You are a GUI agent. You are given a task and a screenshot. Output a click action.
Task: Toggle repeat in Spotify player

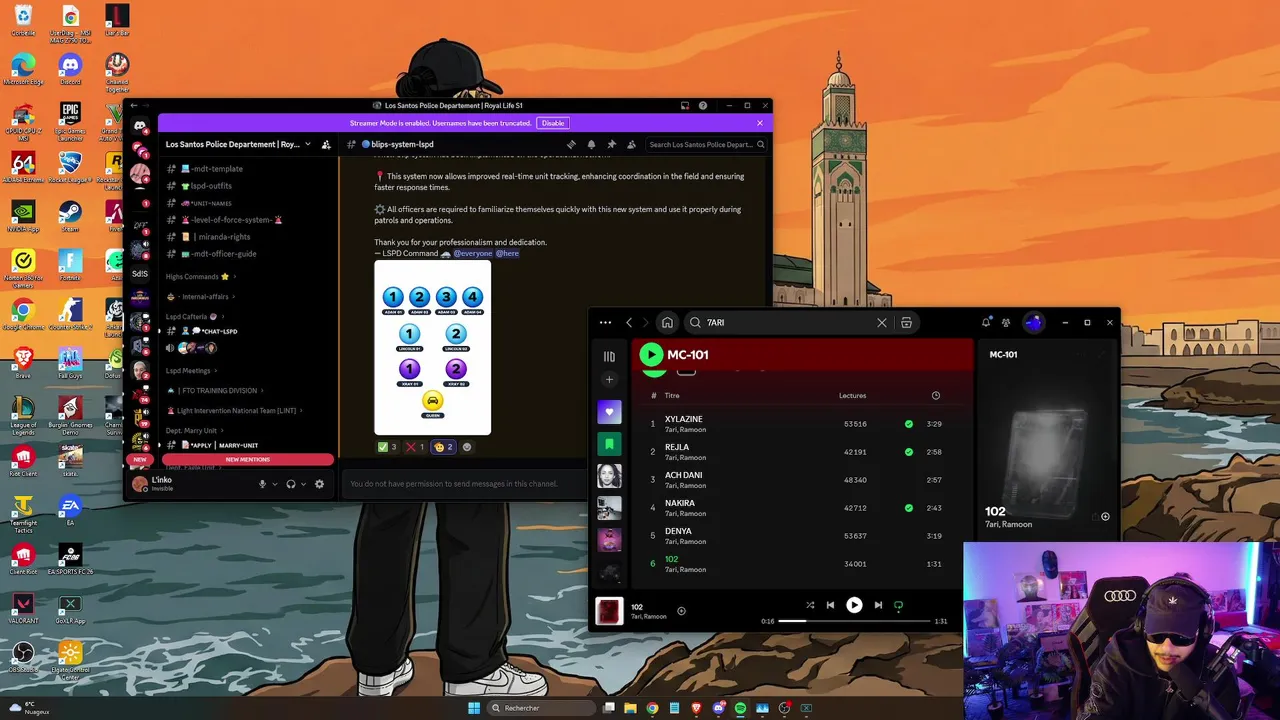pyautogui.click(x=898, y=605)
